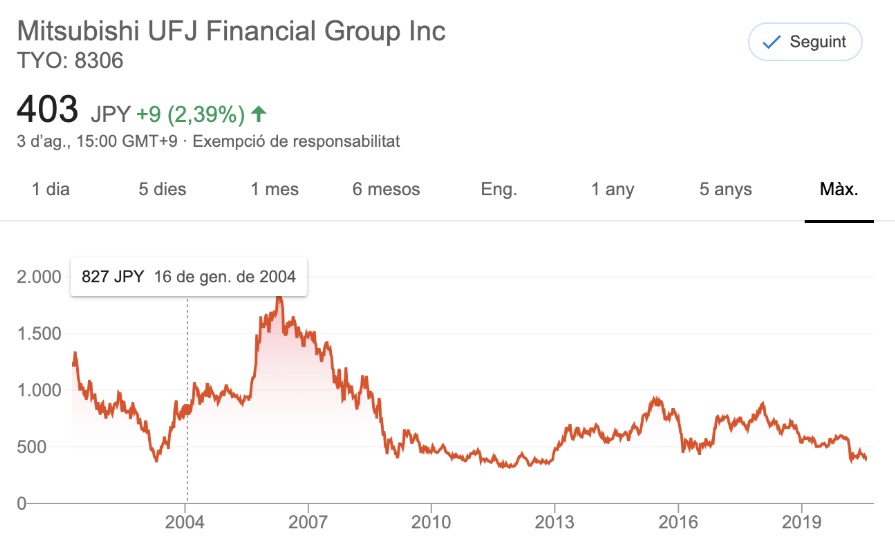Click the green up arrow icon
Image resolution: width=895 pixels, height=546 pixels.
pos(259,113)
